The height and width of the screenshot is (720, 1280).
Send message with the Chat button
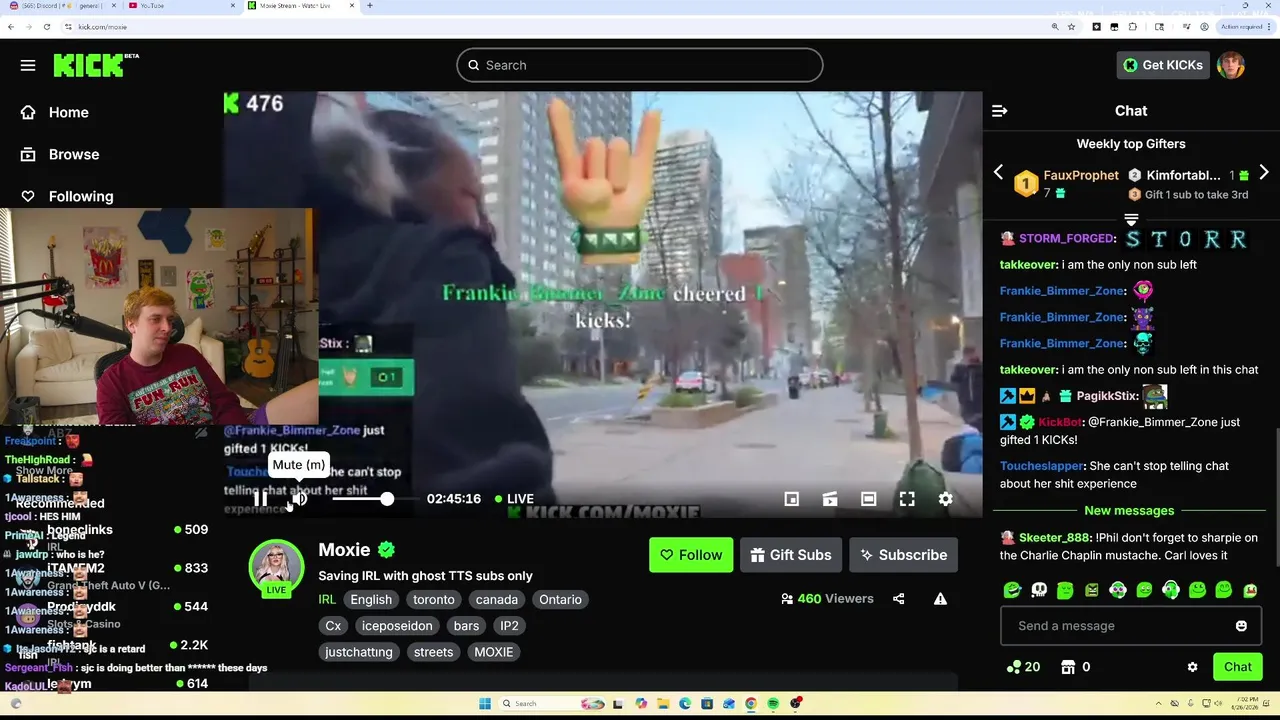[1238, 667]
